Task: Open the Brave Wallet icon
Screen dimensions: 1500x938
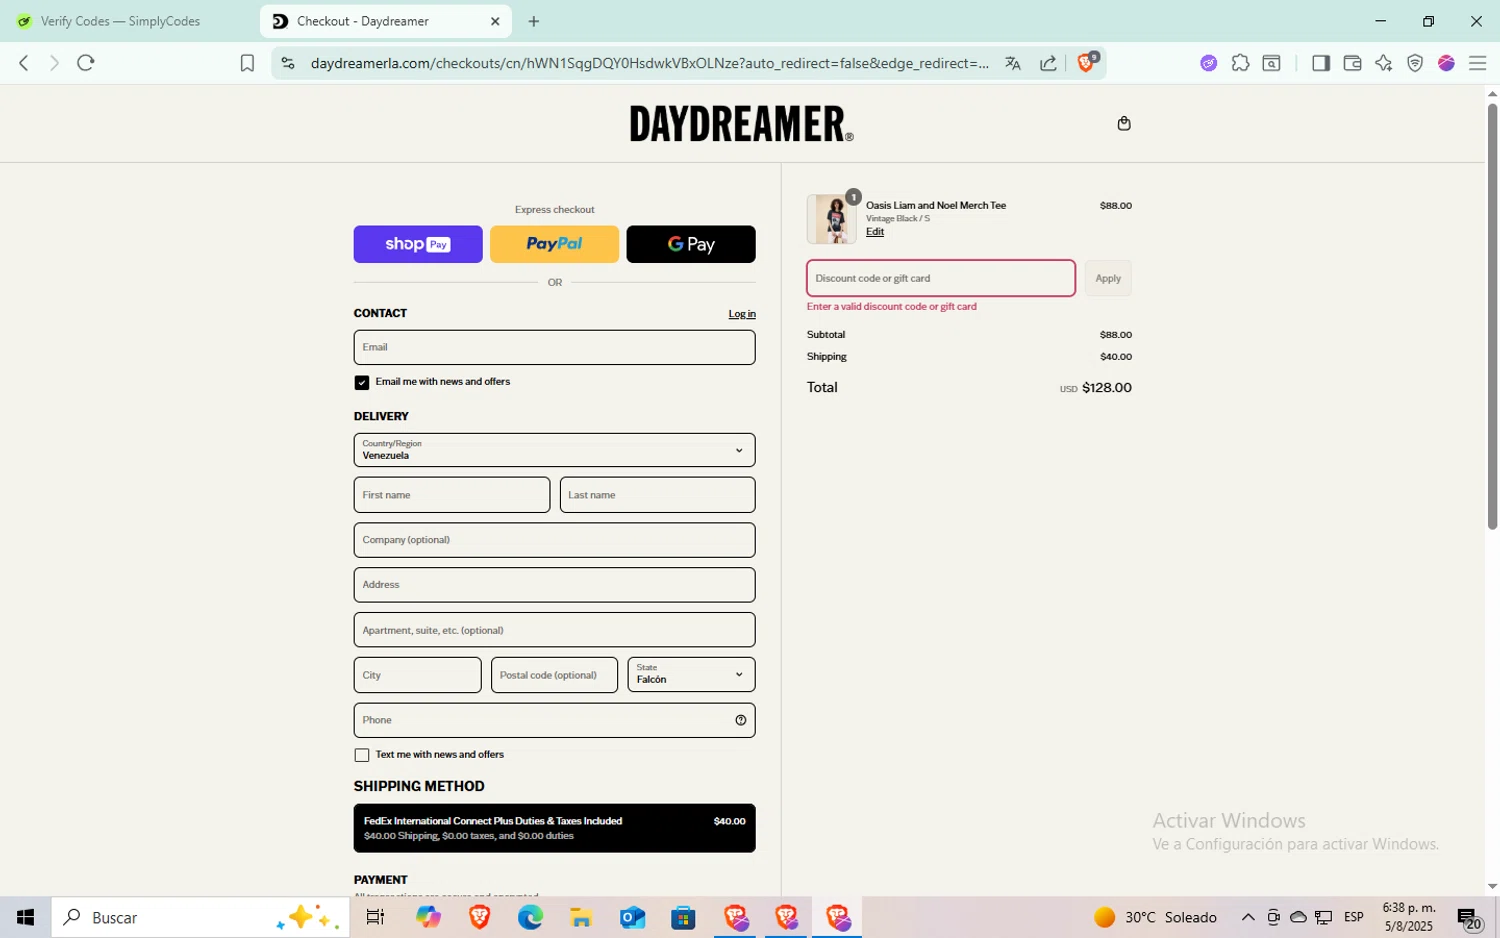Action: (x=1352, y=63)
